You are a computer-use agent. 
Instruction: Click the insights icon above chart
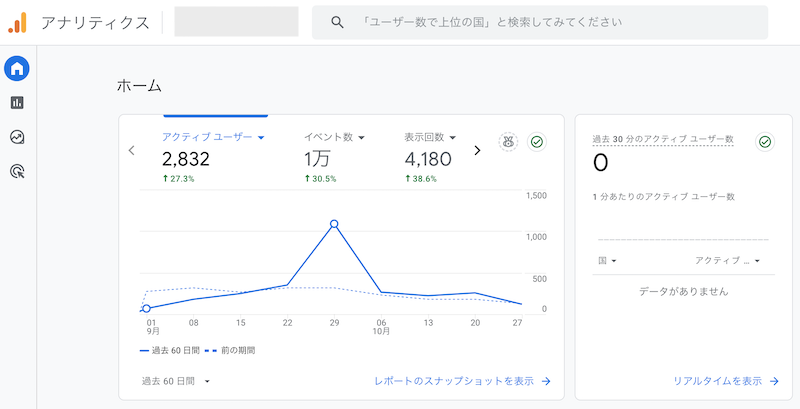coord(508,142)
